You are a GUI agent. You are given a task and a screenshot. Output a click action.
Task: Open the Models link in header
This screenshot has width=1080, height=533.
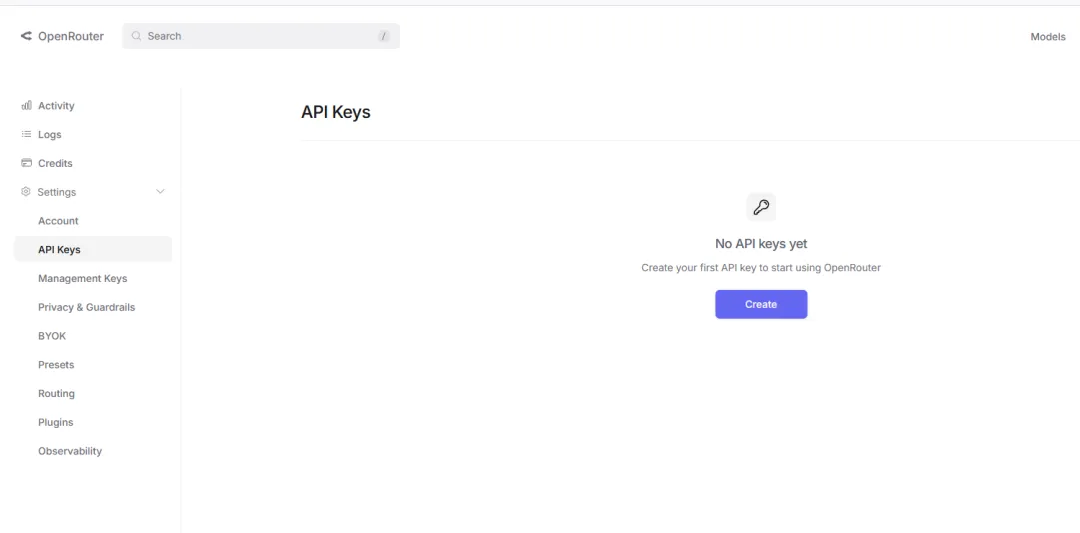[x=1048, y=36]
